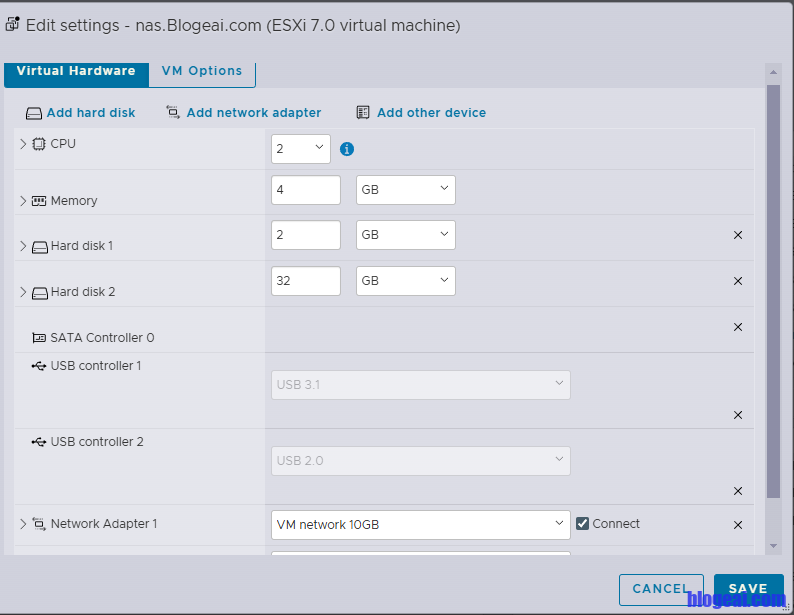Remove Hard disk 1 with X icon
The height and width of the screenshot is (615, 794).
[738, 235]
